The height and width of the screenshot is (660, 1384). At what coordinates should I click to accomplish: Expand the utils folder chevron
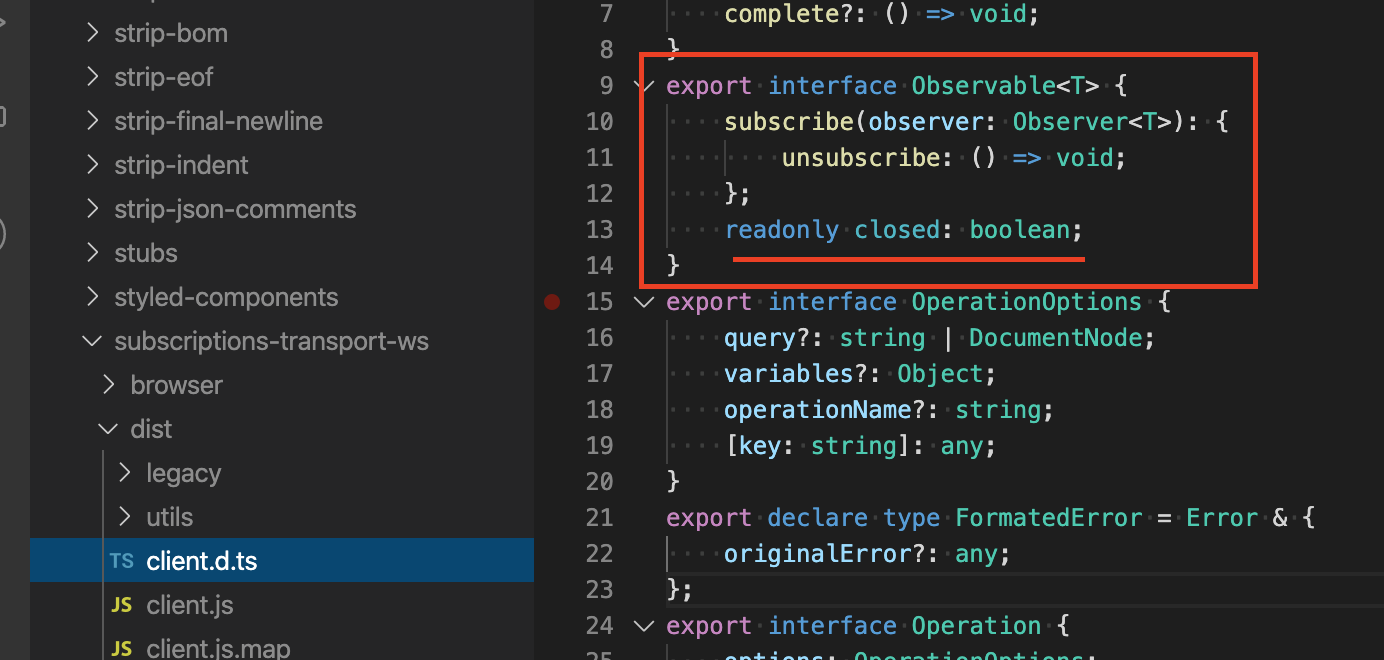pyautogui.click(x=125, y=517)
